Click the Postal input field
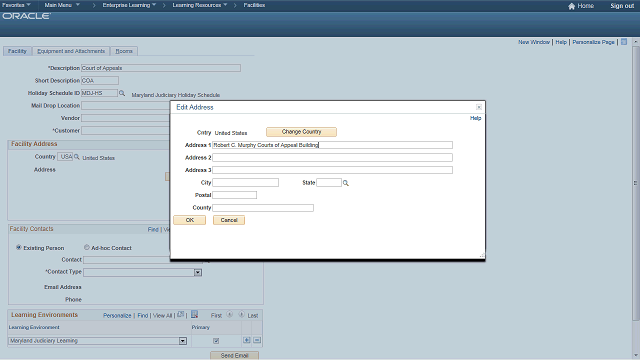This screenshot has height=360, width=640. click(x=234, y=195)
